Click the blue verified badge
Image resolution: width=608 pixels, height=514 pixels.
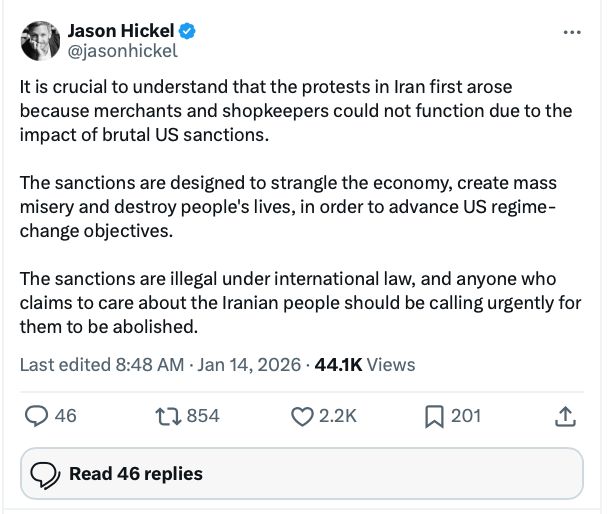pos(187,30)
